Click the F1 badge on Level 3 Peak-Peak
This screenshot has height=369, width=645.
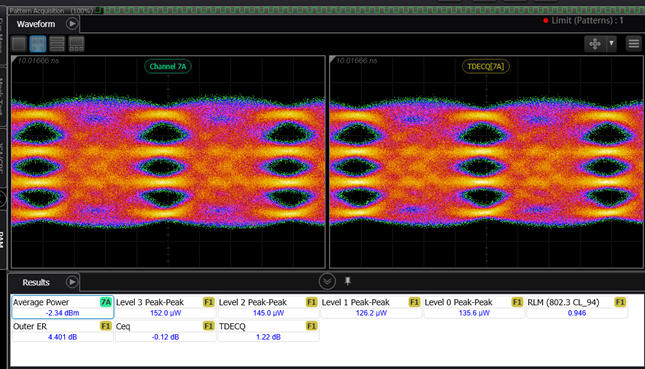[x=209, y=302]
